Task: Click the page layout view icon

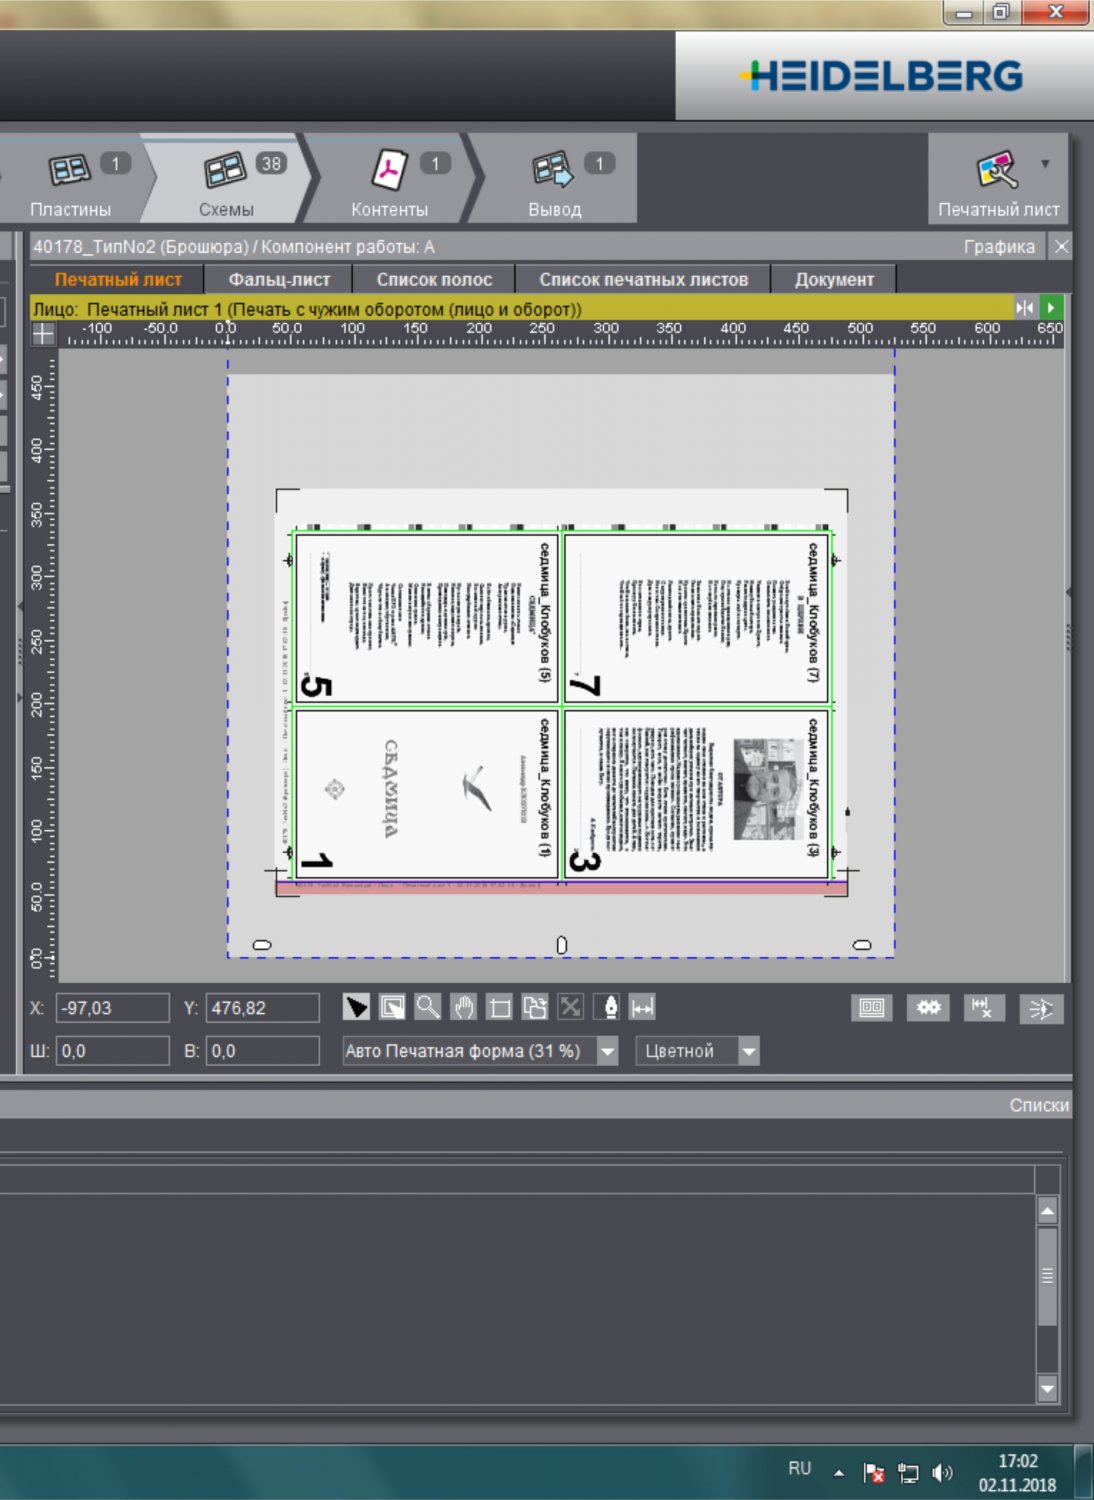Action: [x=872, y=1008]
